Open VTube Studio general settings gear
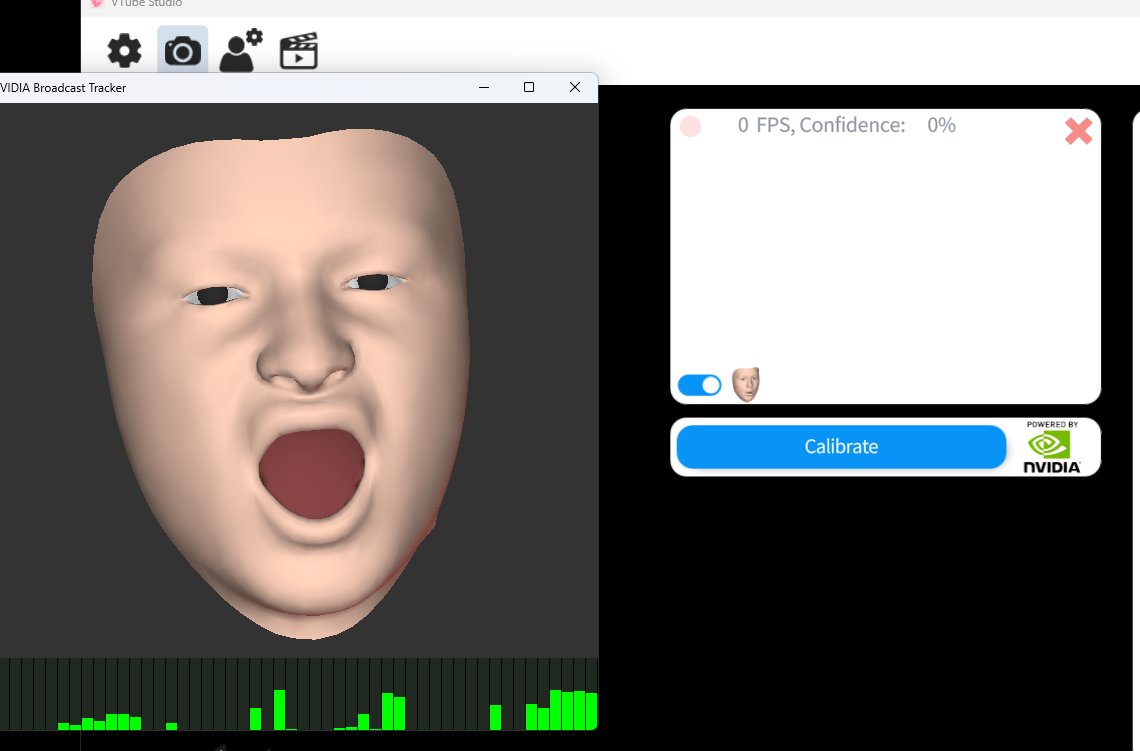 [124, 51]
